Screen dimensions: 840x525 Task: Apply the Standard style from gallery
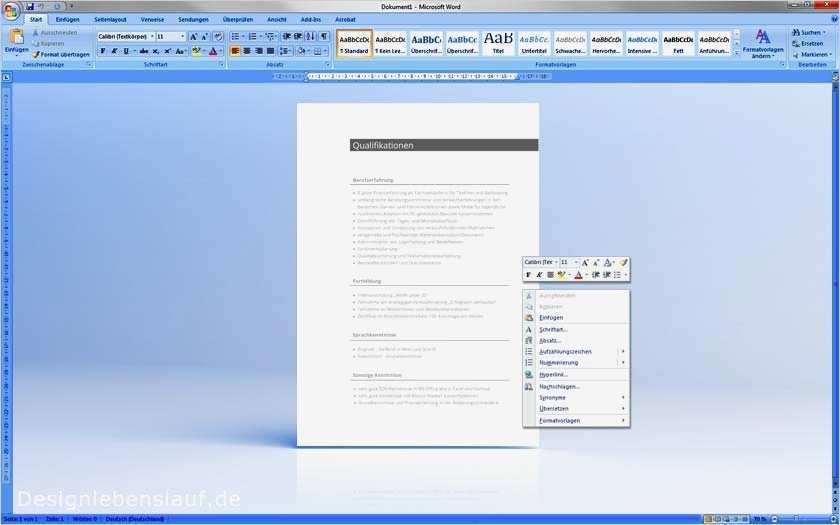[x=354, y=43]
